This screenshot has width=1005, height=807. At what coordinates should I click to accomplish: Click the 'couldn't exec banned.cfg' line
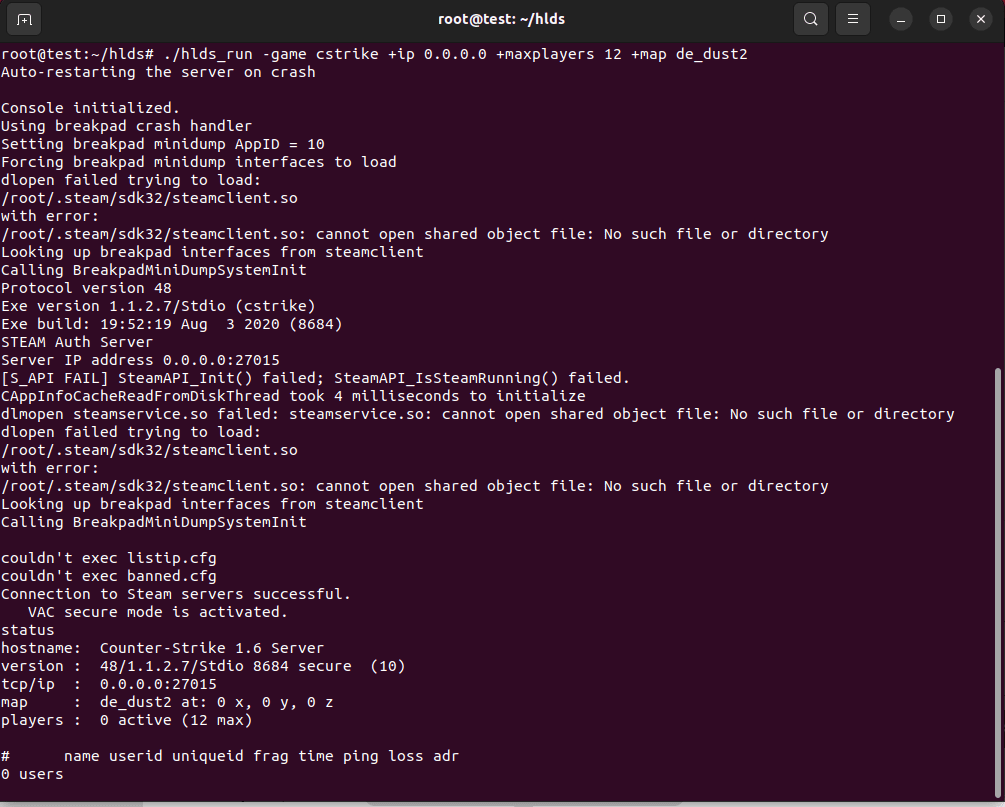point(108,576)
